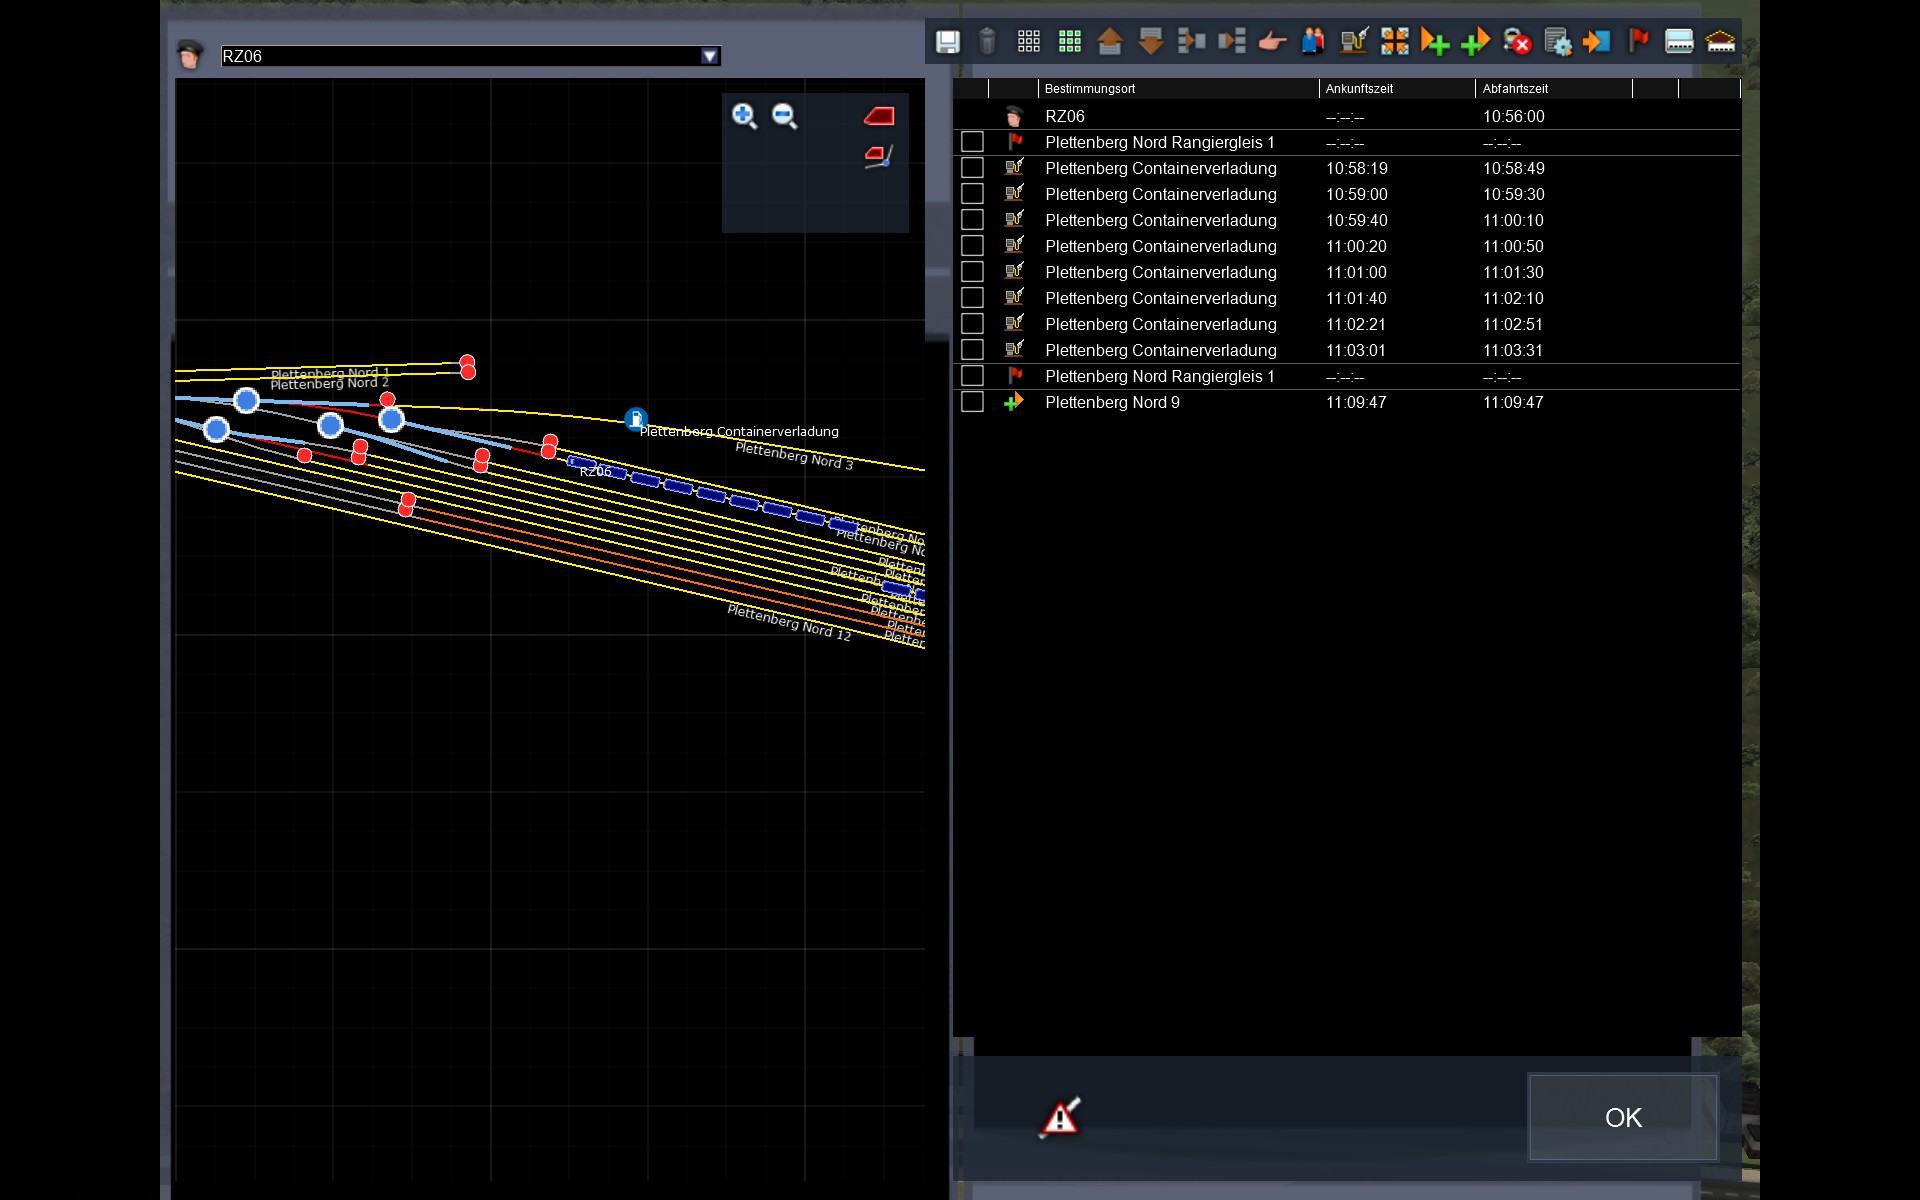Click the save floppy disk icon
1920x1200 pixels.
click(x=947, y=41)
